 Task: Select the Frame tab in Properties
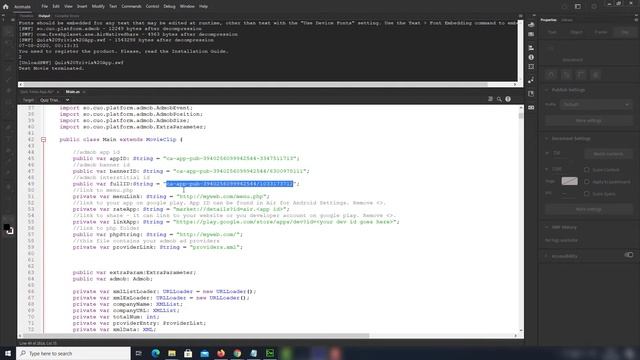600,32
